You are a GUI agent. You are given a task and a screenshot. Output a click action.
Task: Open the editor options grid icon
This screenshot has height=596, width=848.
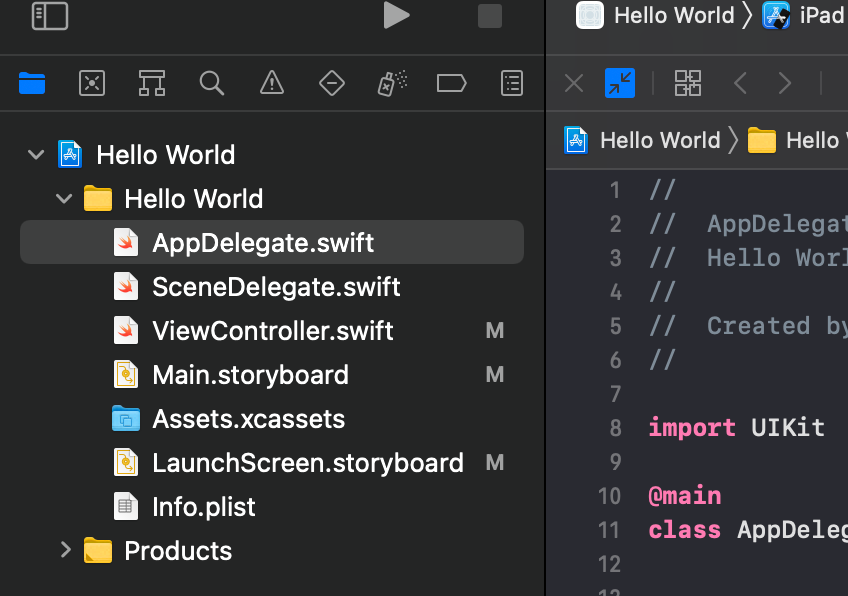[688, 83]
